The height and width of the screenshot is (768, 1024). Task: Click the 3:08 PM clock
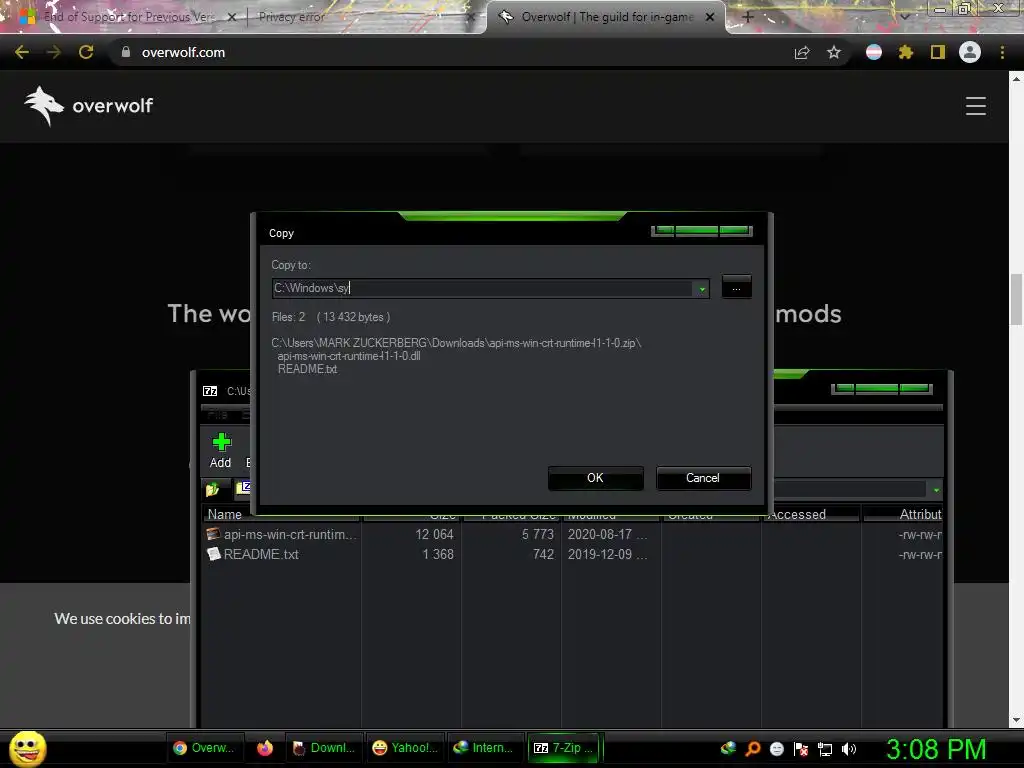[936, 749]
